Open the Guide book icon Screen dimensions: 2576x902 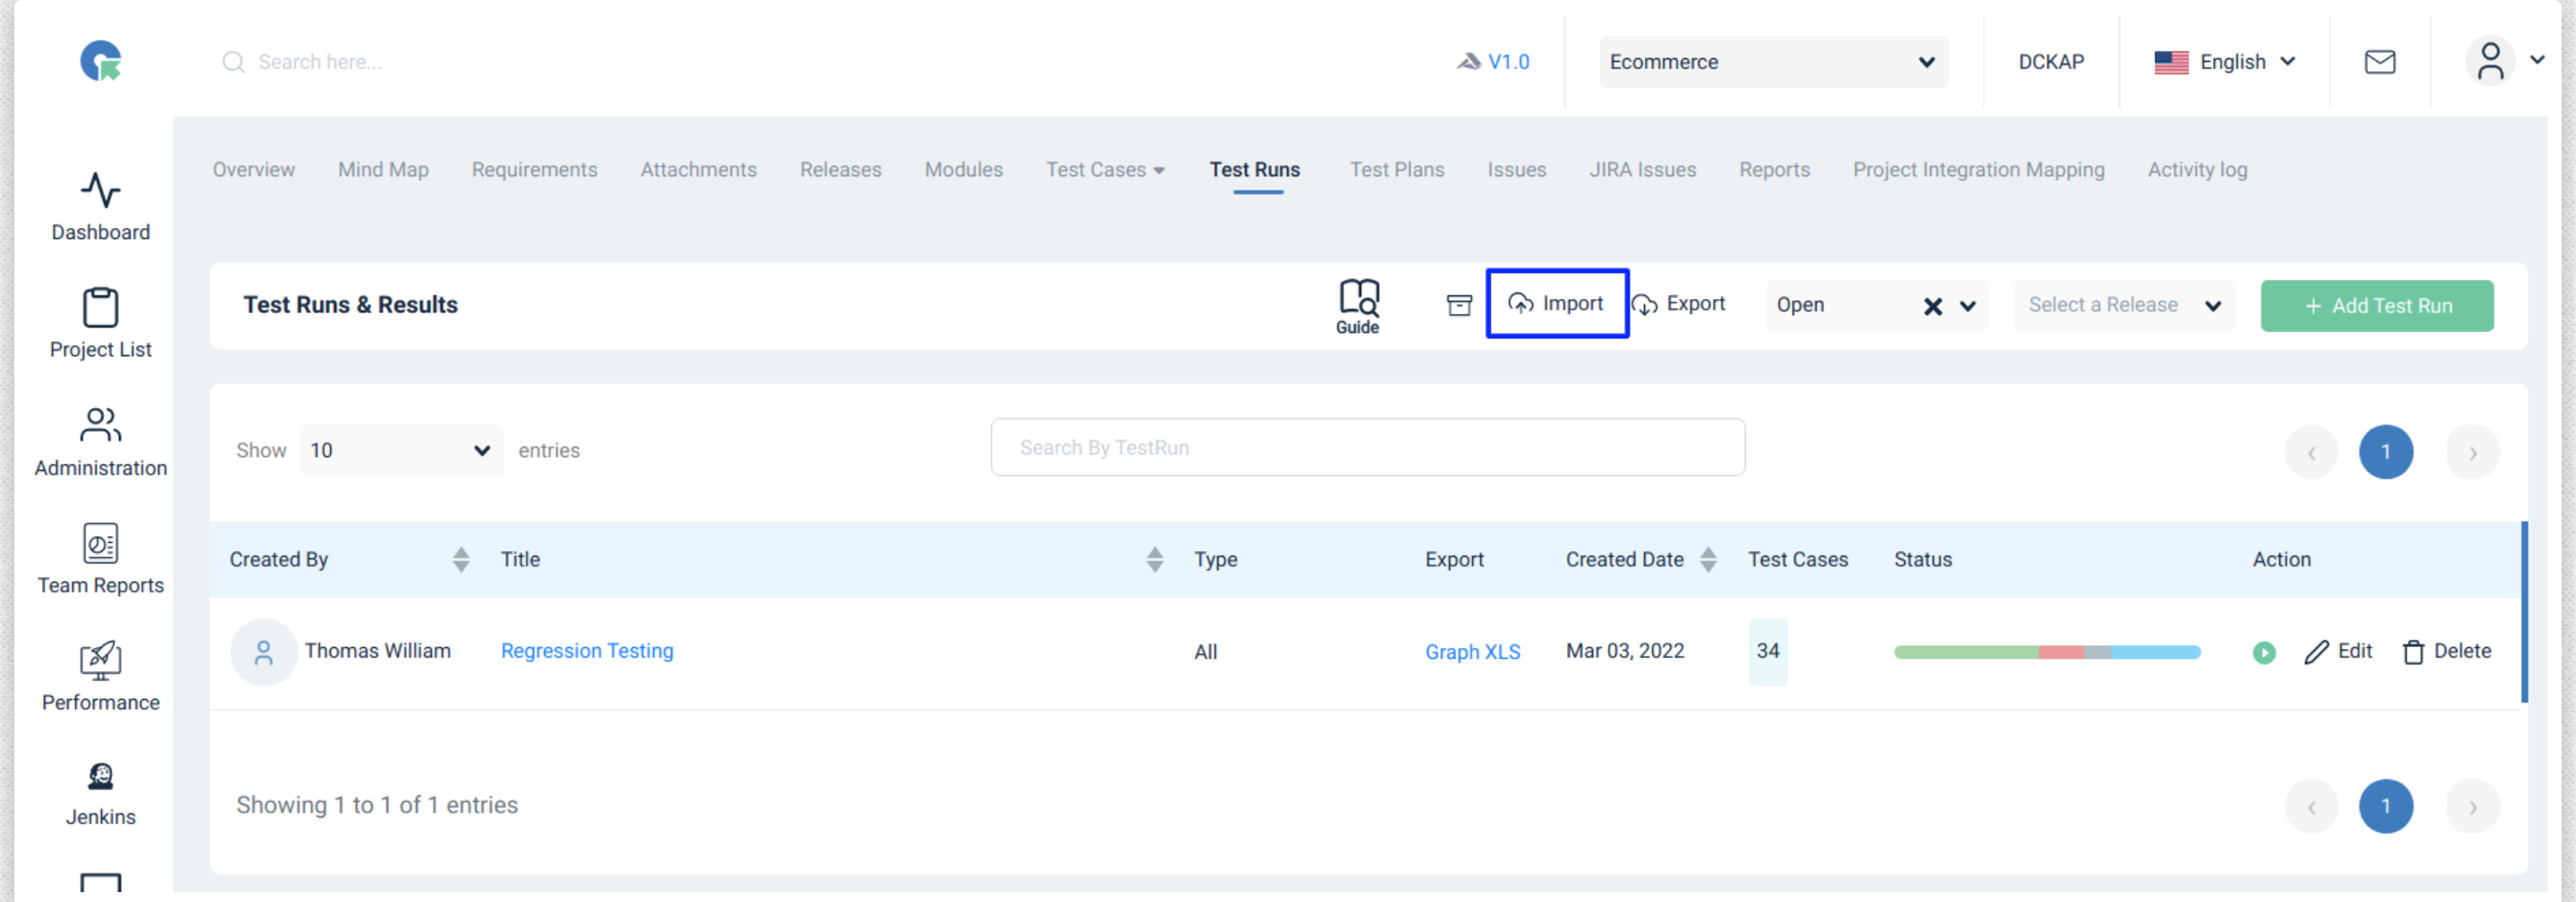pyautogui.click(x=1358, y=306)
